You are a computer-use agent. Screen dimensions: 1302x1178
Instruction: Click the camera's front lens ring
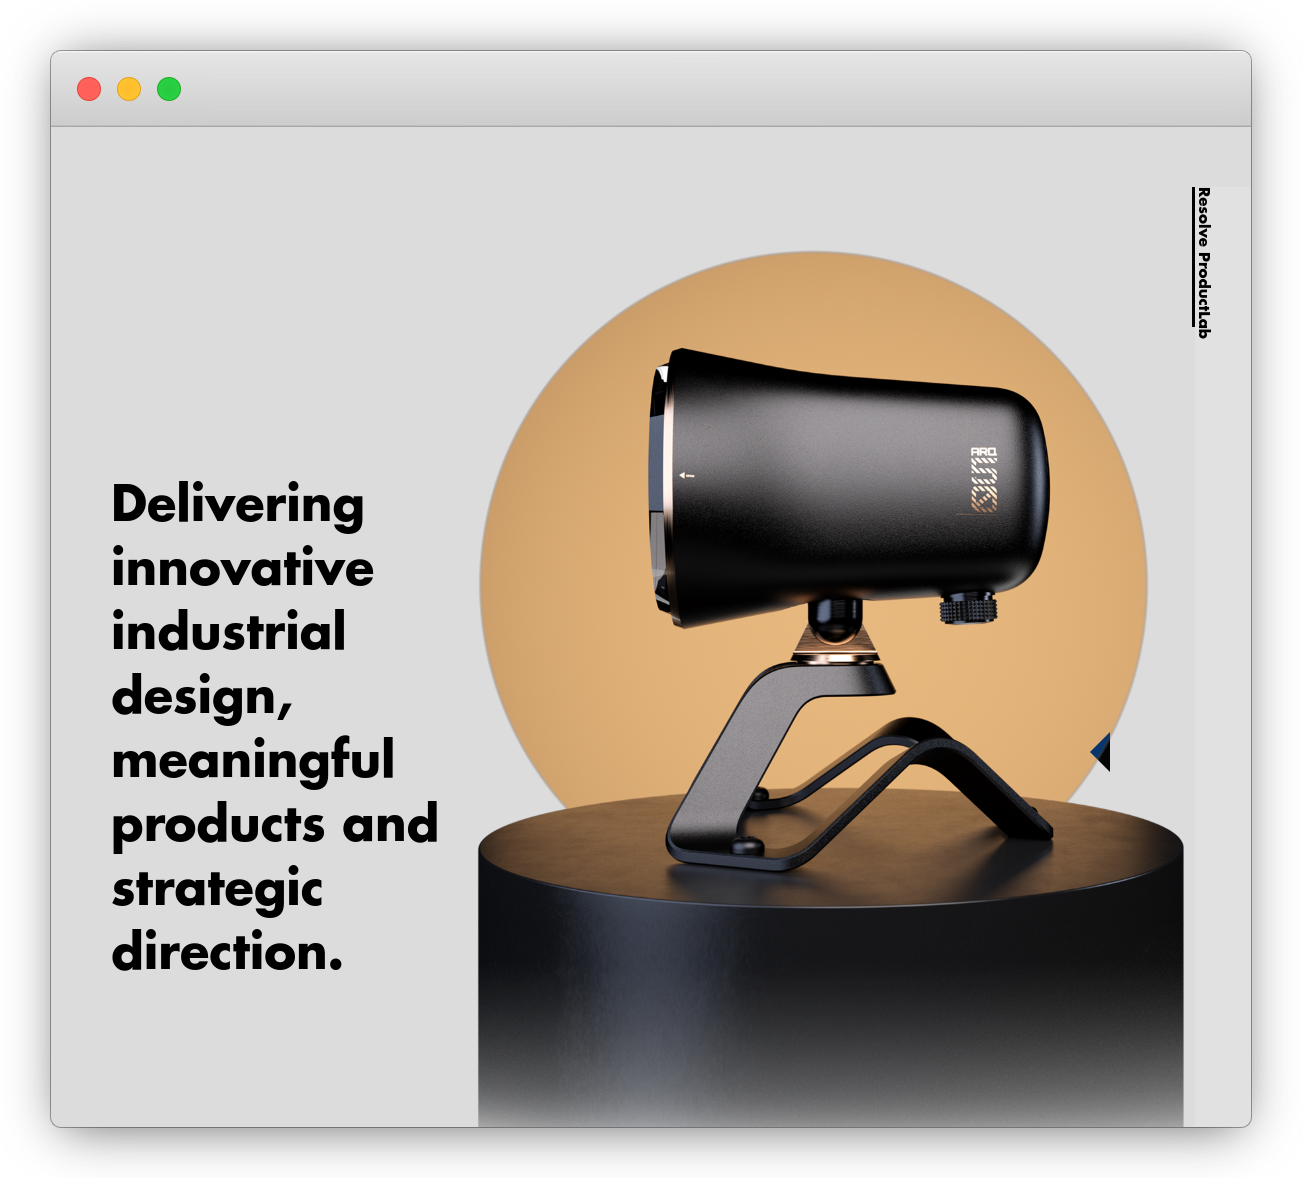click(x=660, y=490)
